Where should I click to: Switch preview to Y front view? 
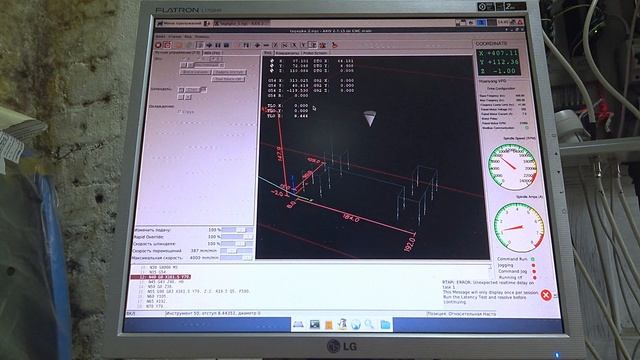303,45
